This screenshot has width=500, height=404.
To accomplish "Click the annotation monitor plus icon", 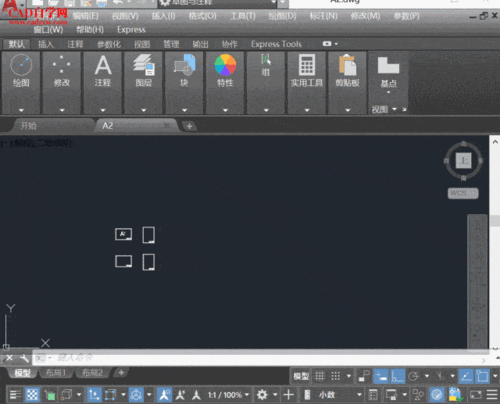I will pyautogui.click(x=289, y=395).
